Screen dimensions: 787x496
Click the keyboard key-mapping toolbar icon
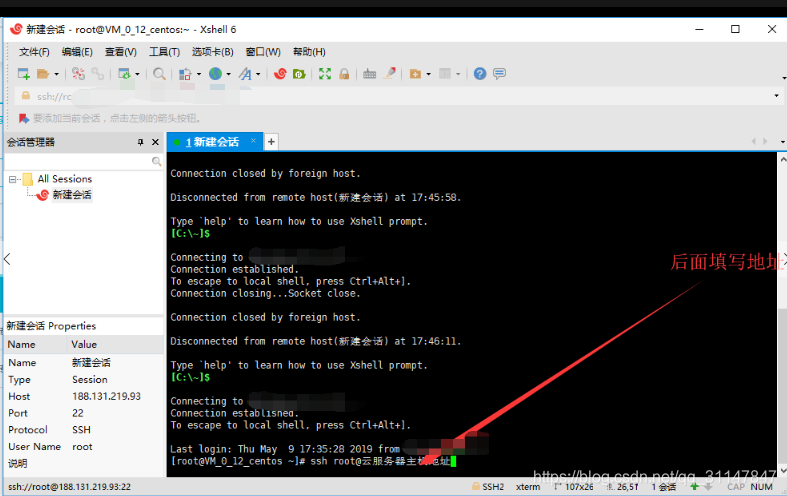coord(369,74)
